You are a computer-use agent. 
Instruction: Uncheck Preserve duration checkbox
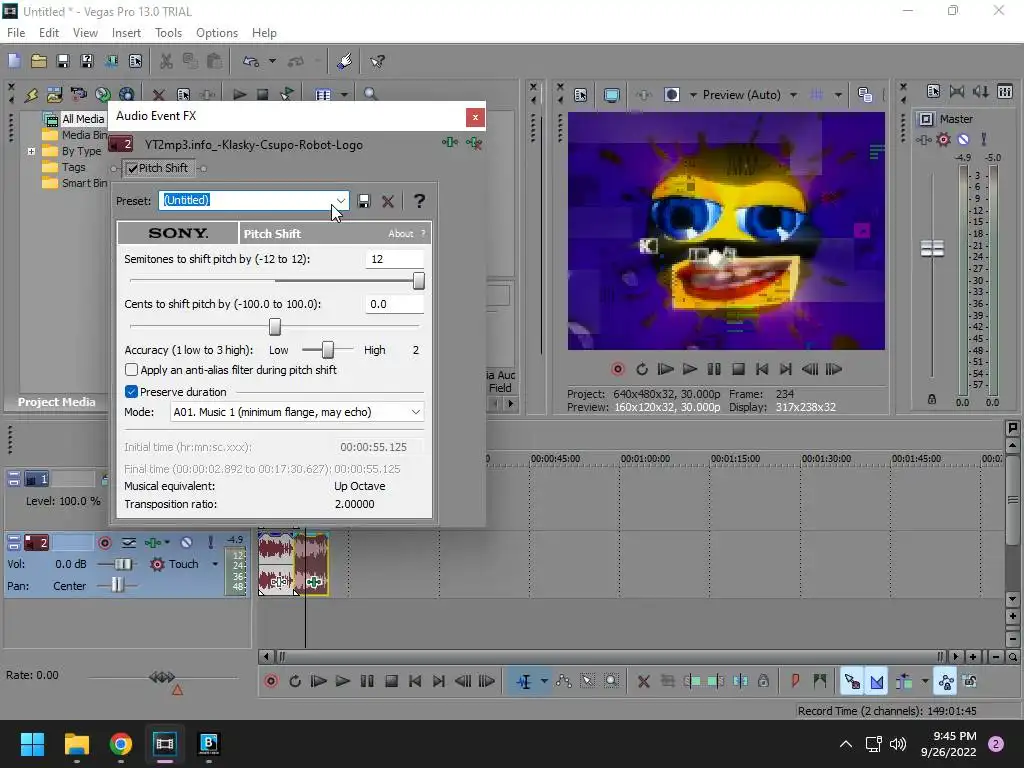click(131, 392)
